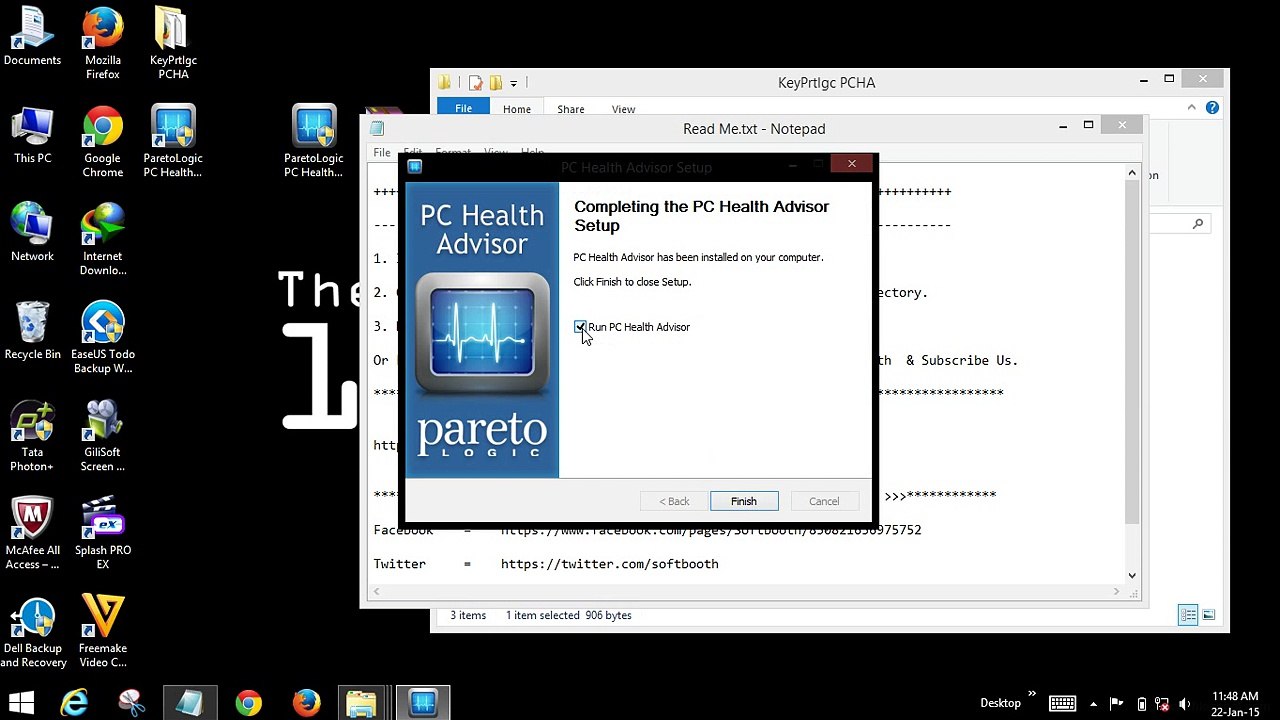Uncheck Run PC Health Advisor checkbox
This screenshot has height=720, width=1280.
pos(580,327)
